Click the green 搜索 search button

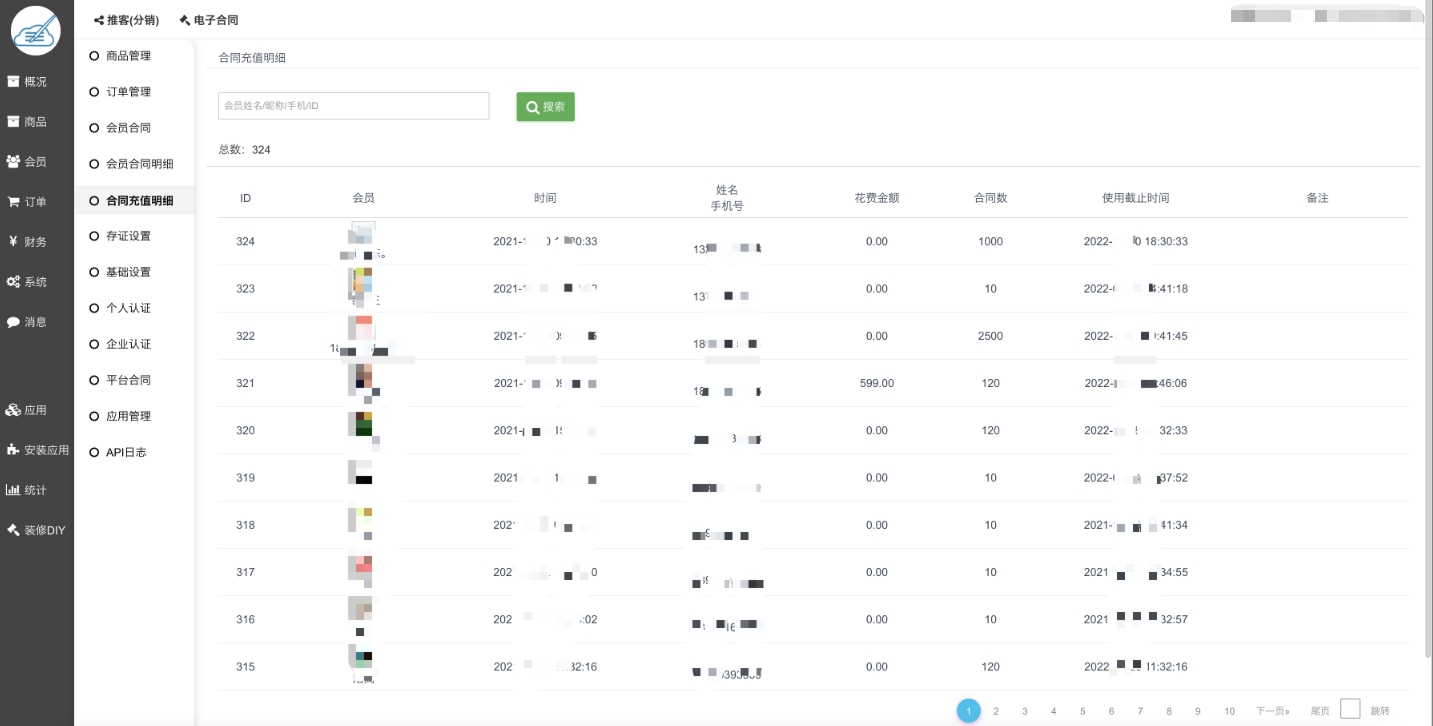(545, 107)
